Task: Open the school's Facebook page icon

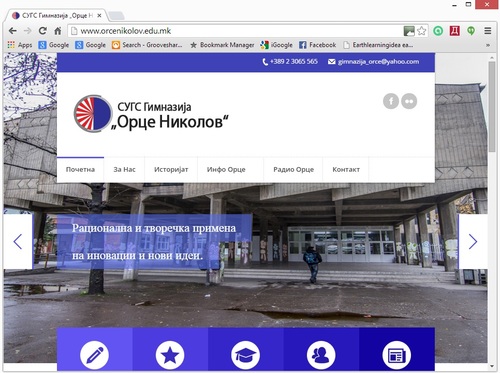Action: [x=391, y=101]
